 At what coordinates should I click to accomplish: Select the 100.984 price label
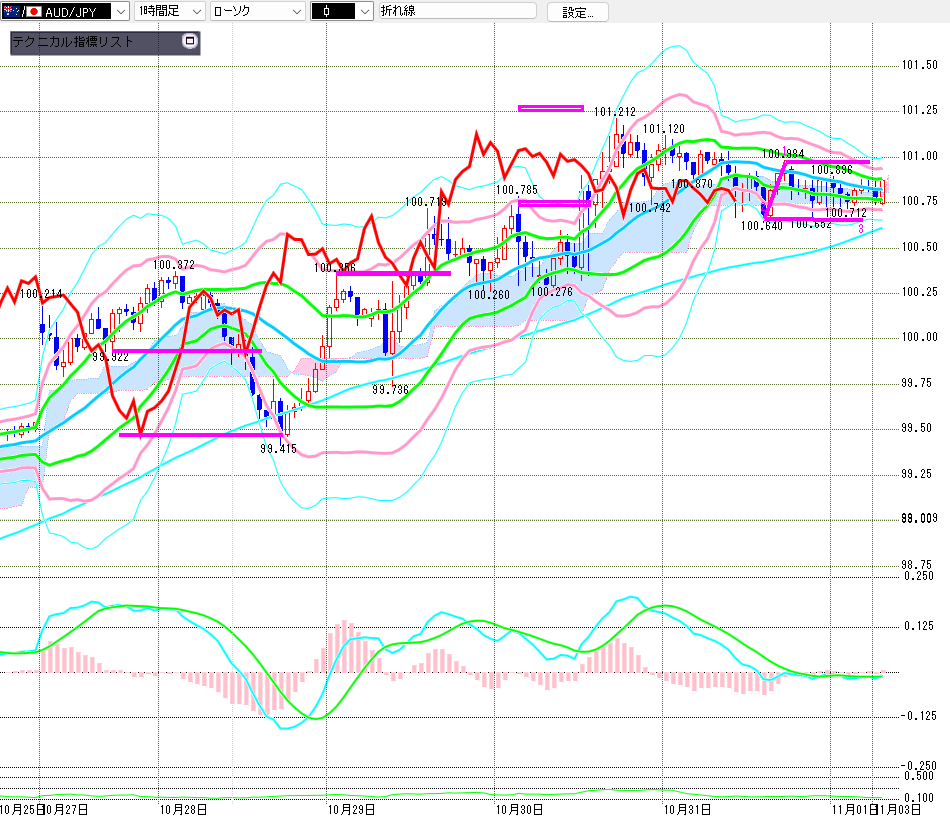coord(783,154)
